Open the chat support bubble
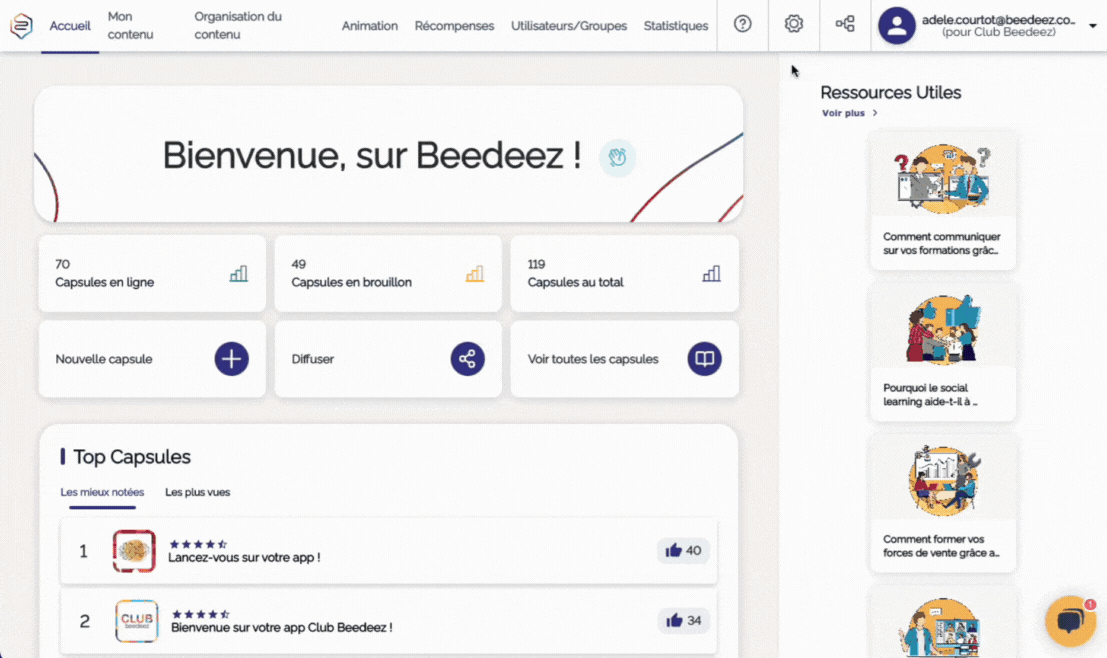 1070,622
